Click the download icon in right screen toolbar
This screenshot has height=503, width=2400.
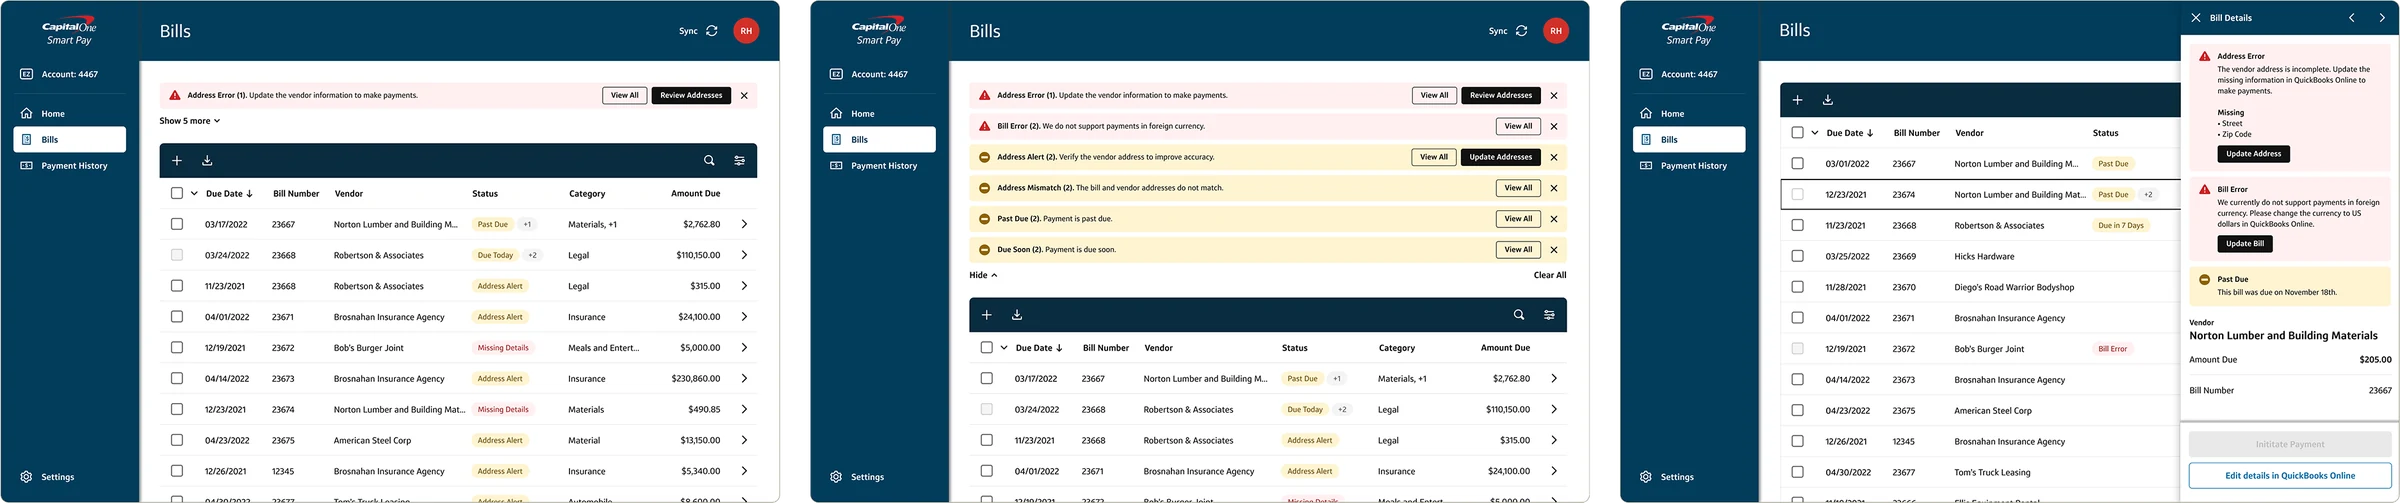[1828, 100]
